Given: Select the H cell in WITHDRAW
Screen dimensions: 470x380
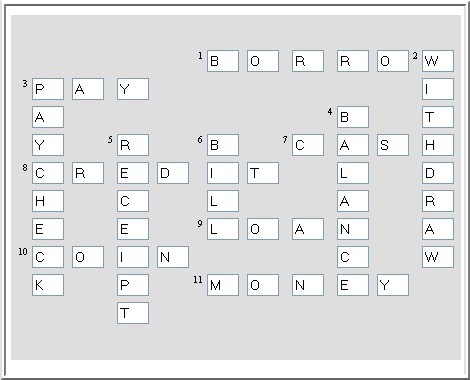Looking at the screenshot, I should pyautogui.click(x=438, y=145).
